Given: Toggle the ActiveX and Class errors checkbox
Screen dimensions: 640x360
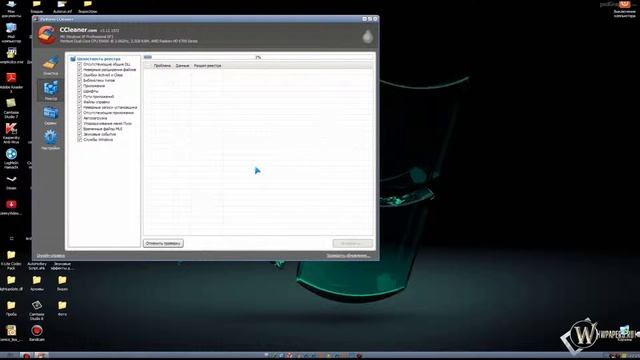Looking at the screenshot, I should click(80, 75).
